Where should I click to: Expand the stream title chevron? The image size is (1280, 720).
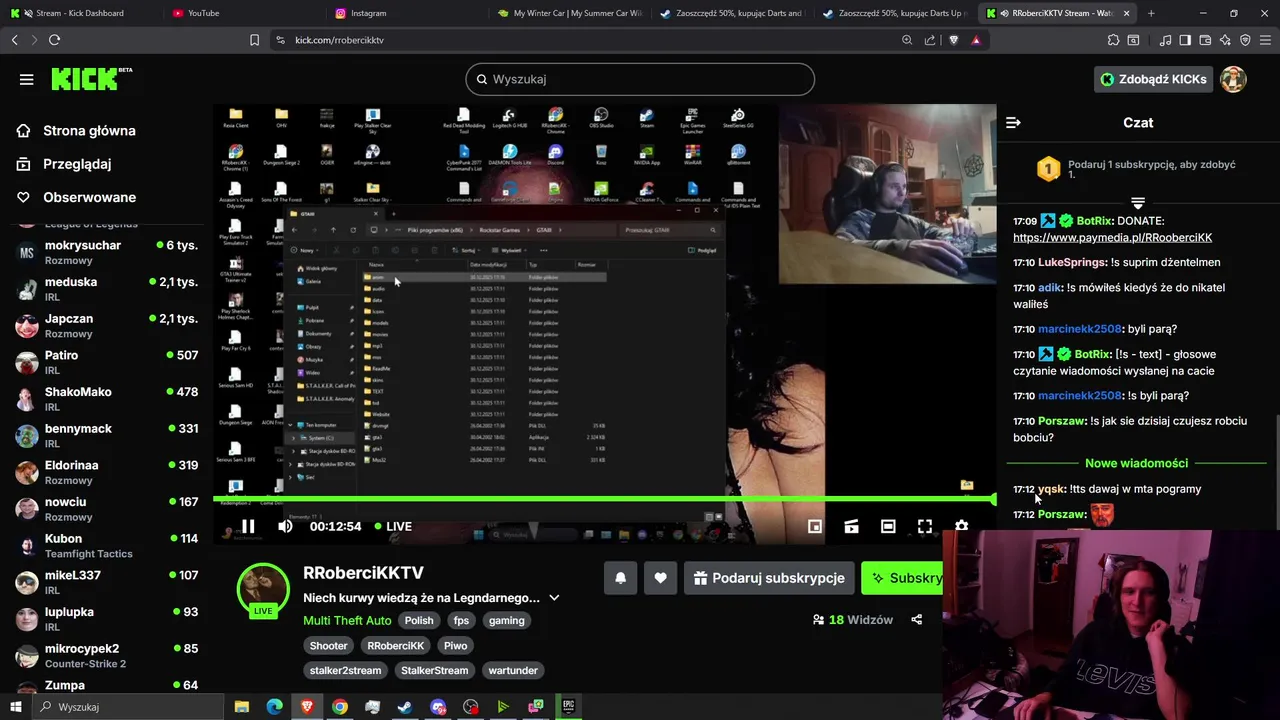pyautogui.click(x=554, y=598)
